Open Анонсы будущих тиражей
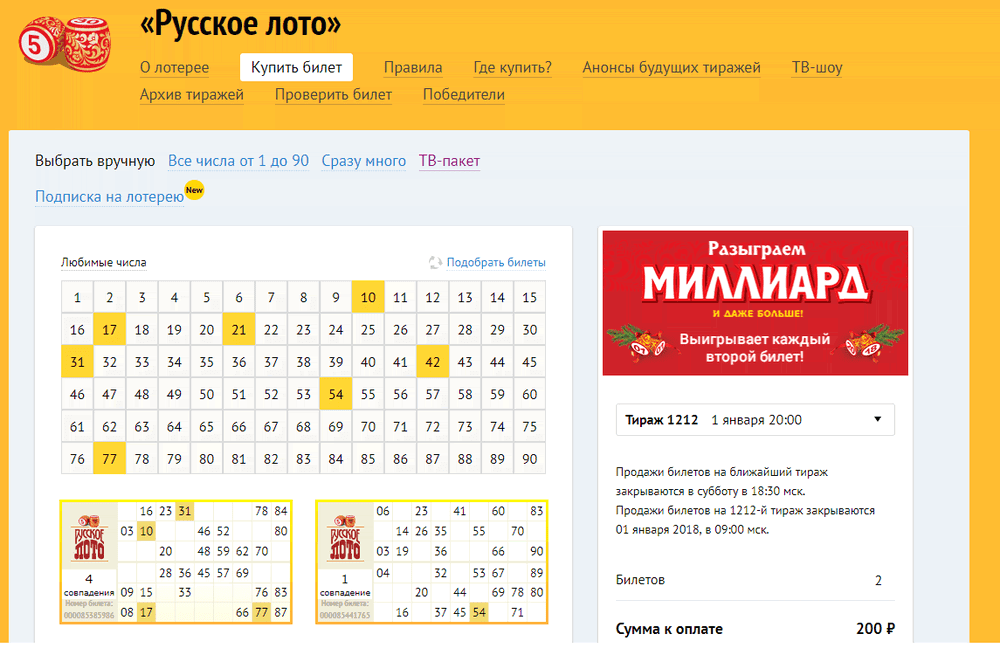 pyautogui.click(x=672, y=68)
